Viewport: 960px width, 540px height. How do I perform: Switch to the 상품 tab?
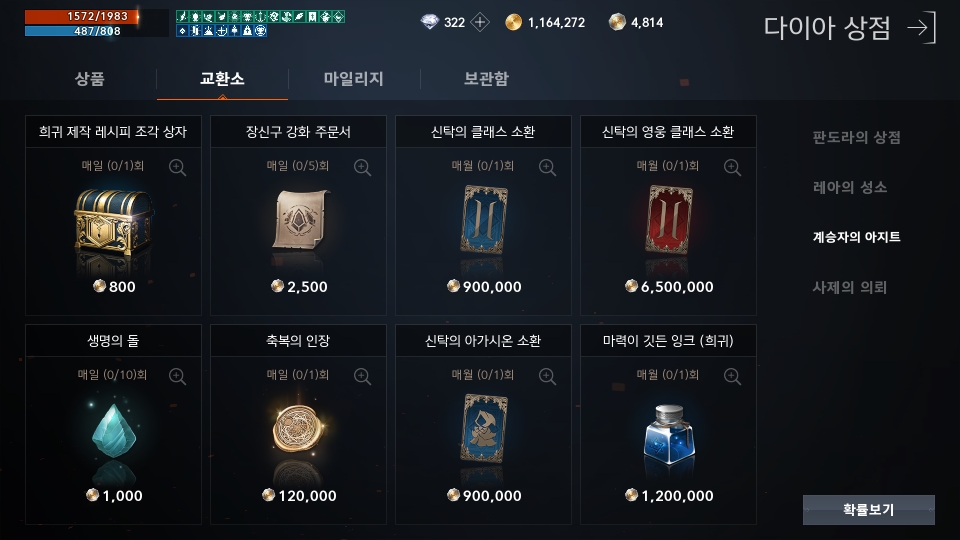tap(89, 78)
